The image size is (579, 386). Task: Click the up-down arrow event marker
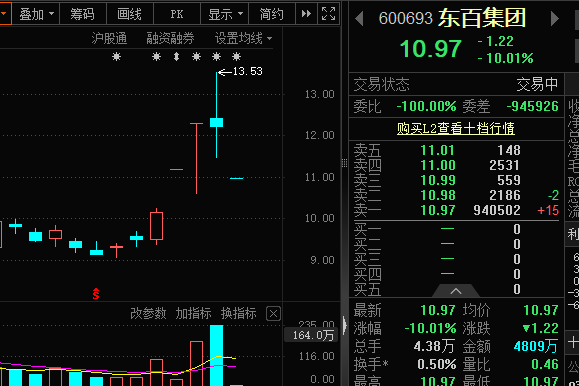click(177, 57)
